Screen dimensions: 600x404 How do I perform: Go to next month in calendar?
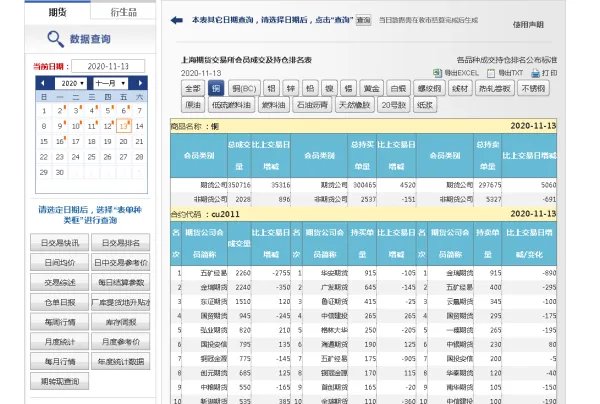pyautogui.click(x=140, y=83)
